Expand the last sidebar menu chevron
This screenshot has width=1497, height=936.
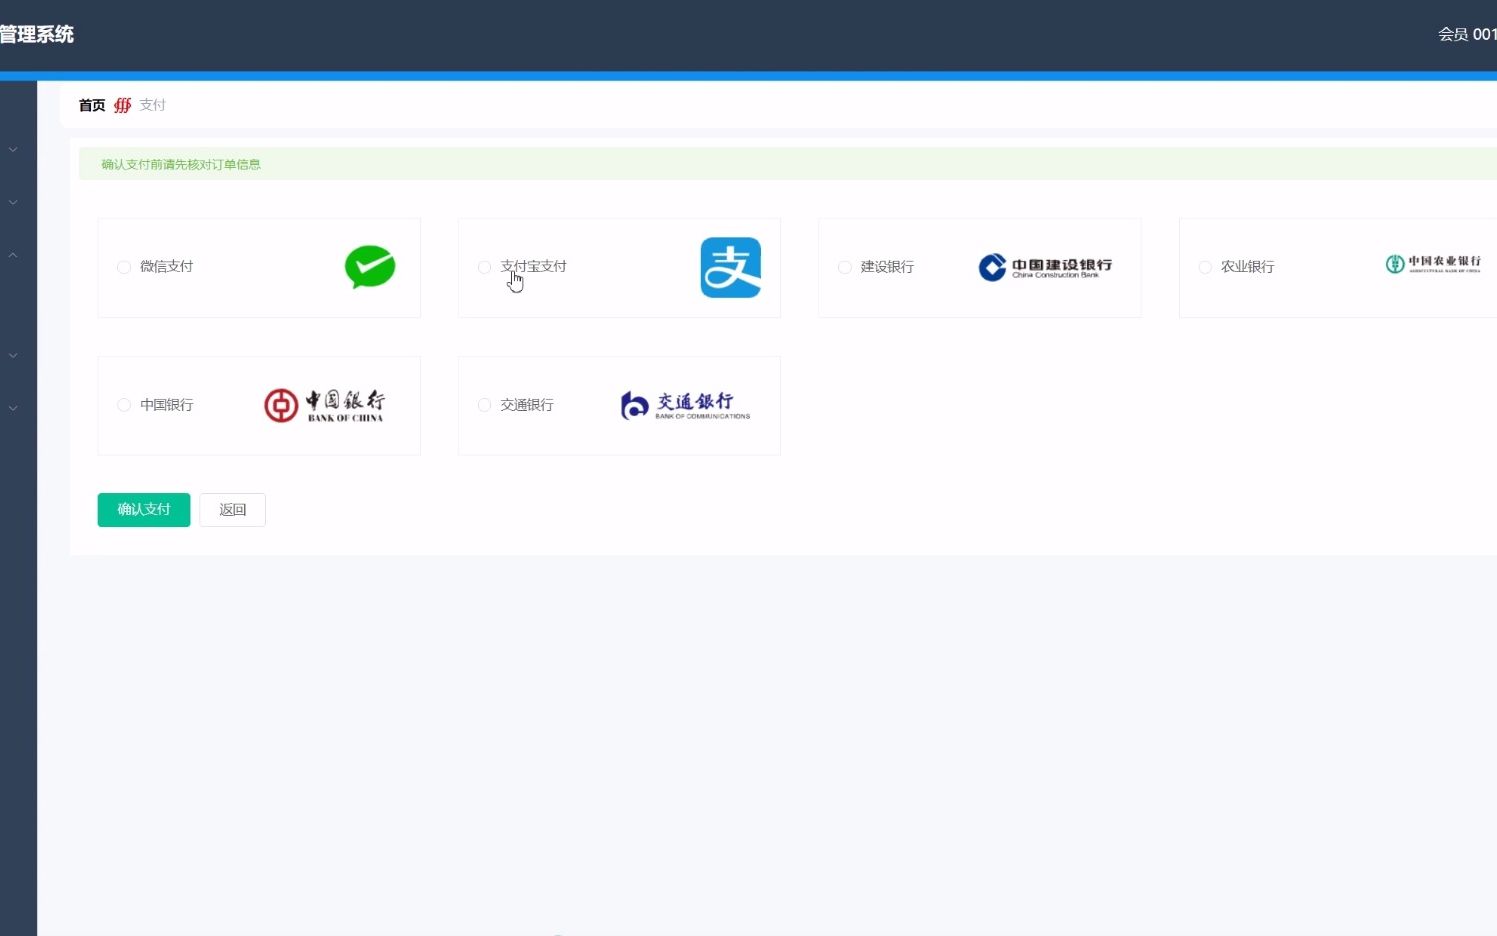(x=13, y=408)
